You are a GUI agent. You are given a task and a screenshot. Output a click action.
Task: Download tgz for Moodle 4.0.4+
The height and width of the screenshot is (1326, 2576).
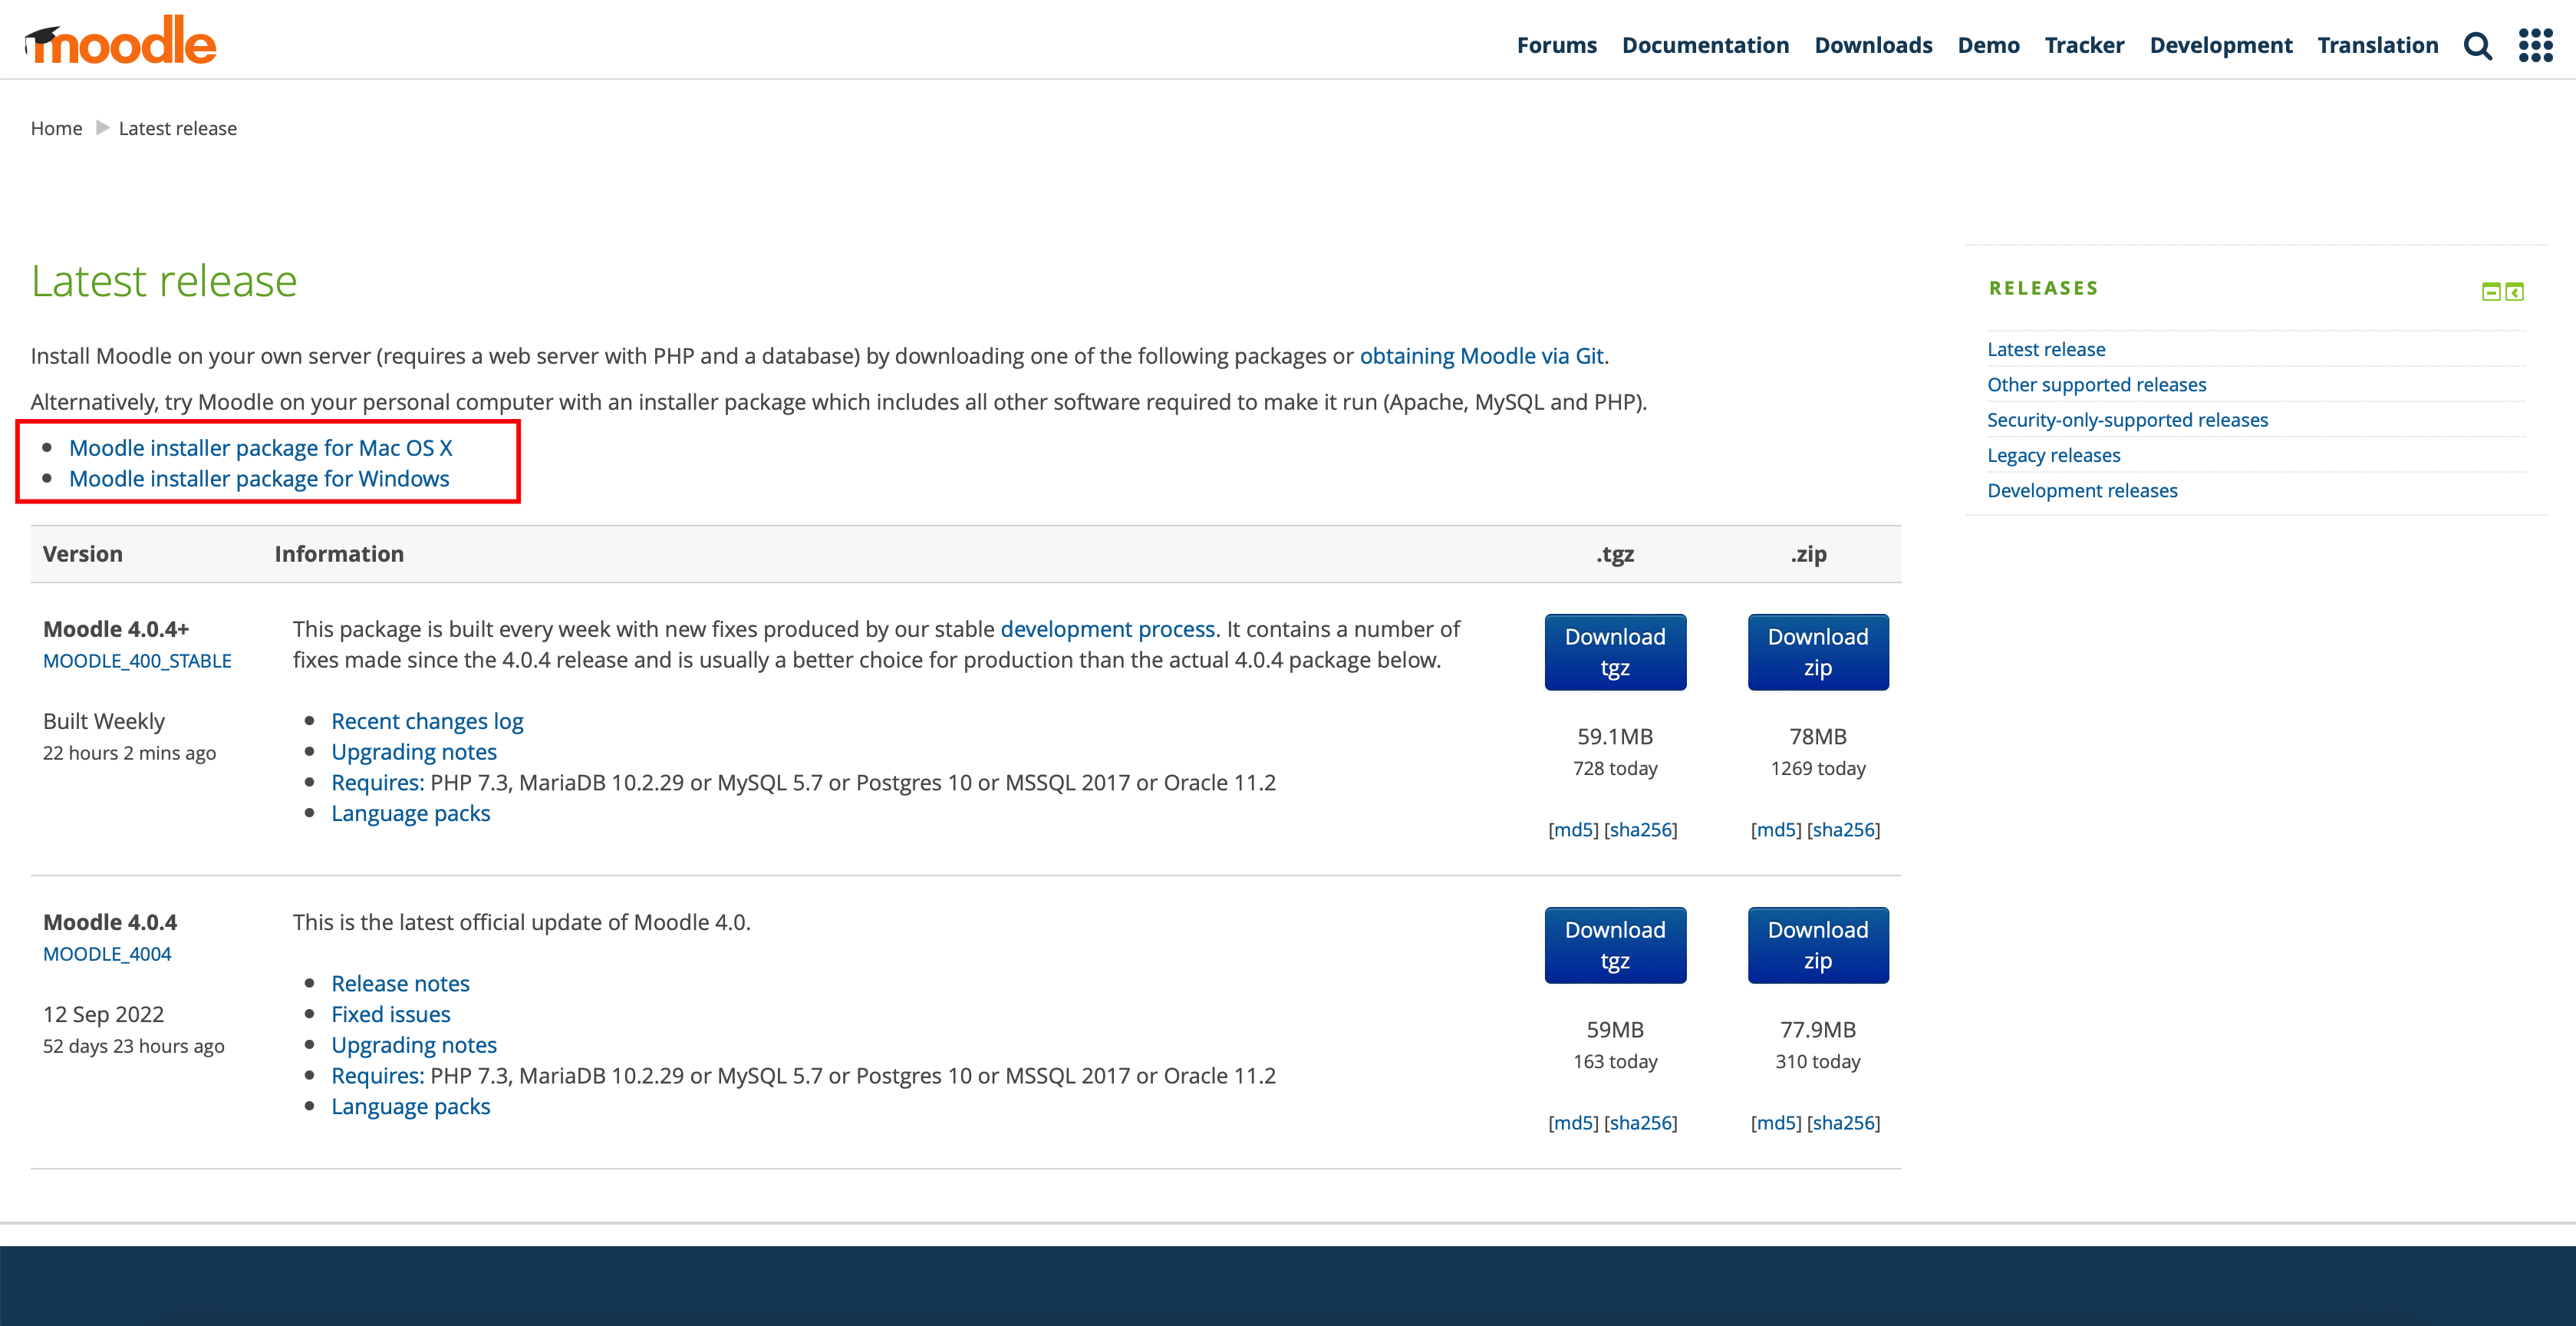pyautogui.click(x=1615, y=652)
